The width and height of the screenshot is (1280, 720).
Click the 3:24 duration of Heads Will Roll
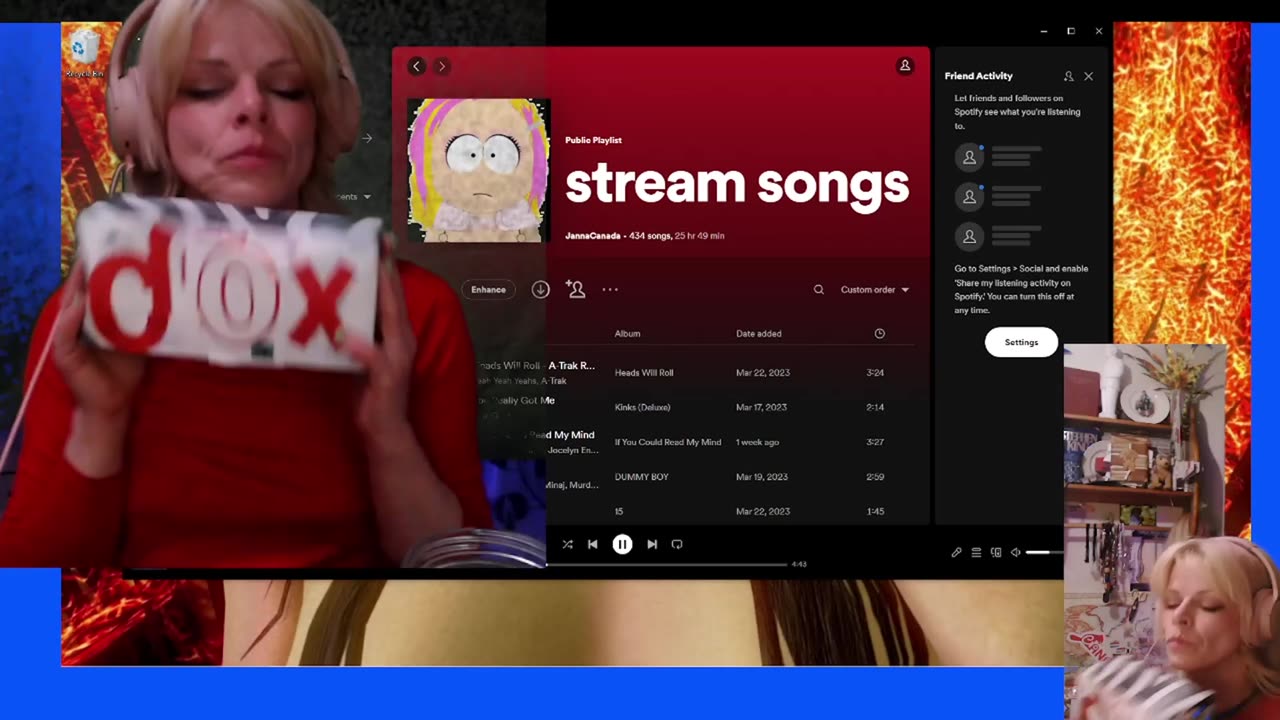(x=875, y=373)
